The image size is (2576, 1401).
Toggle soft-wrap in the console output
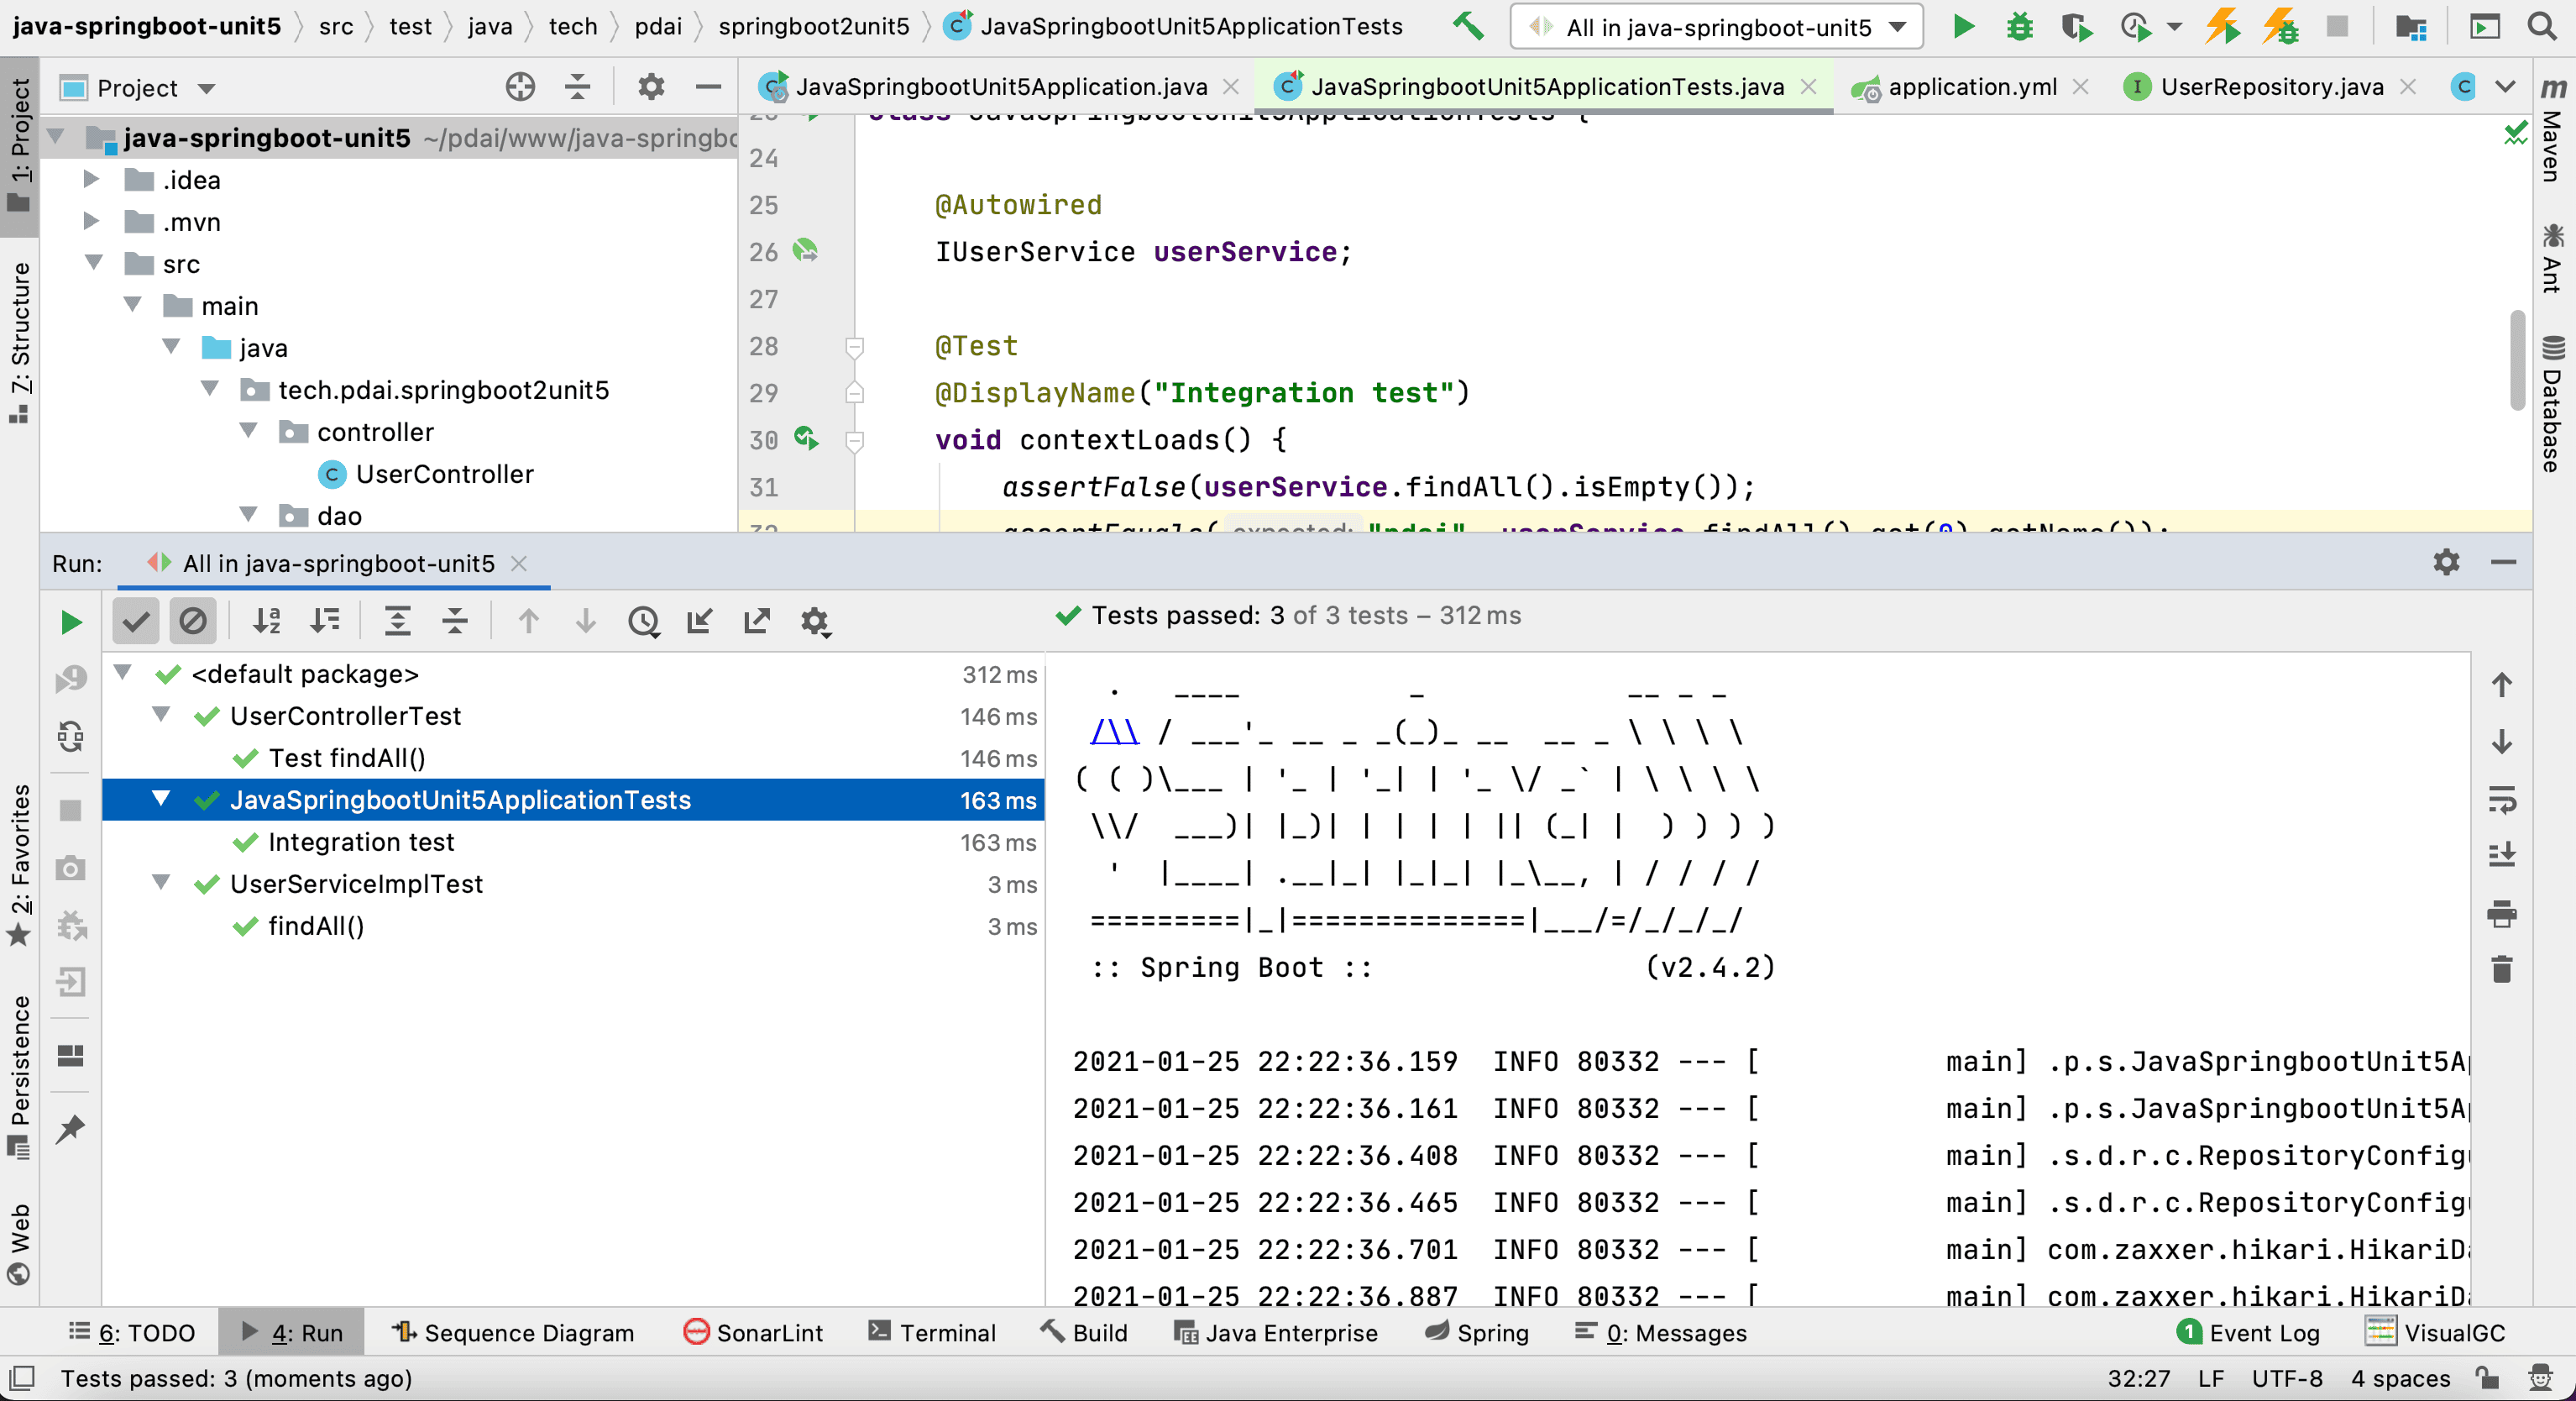click(2501, 799)
